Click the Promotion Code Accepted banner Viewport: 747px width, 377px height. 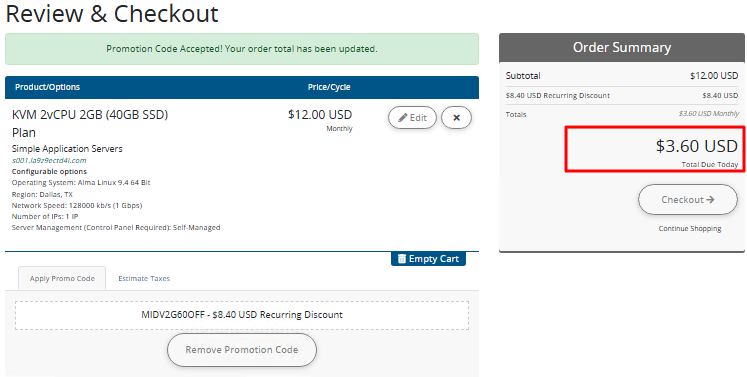[x=242, y=49]
